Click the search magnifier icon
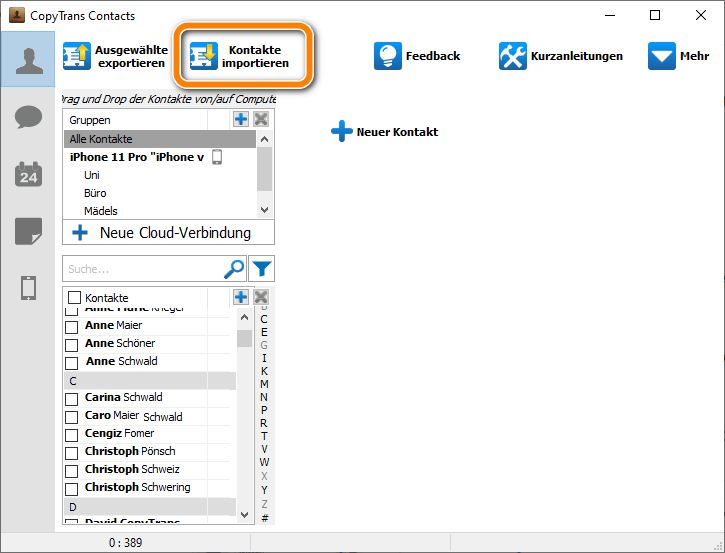The image size is (725, 553). tap(234, 269)
